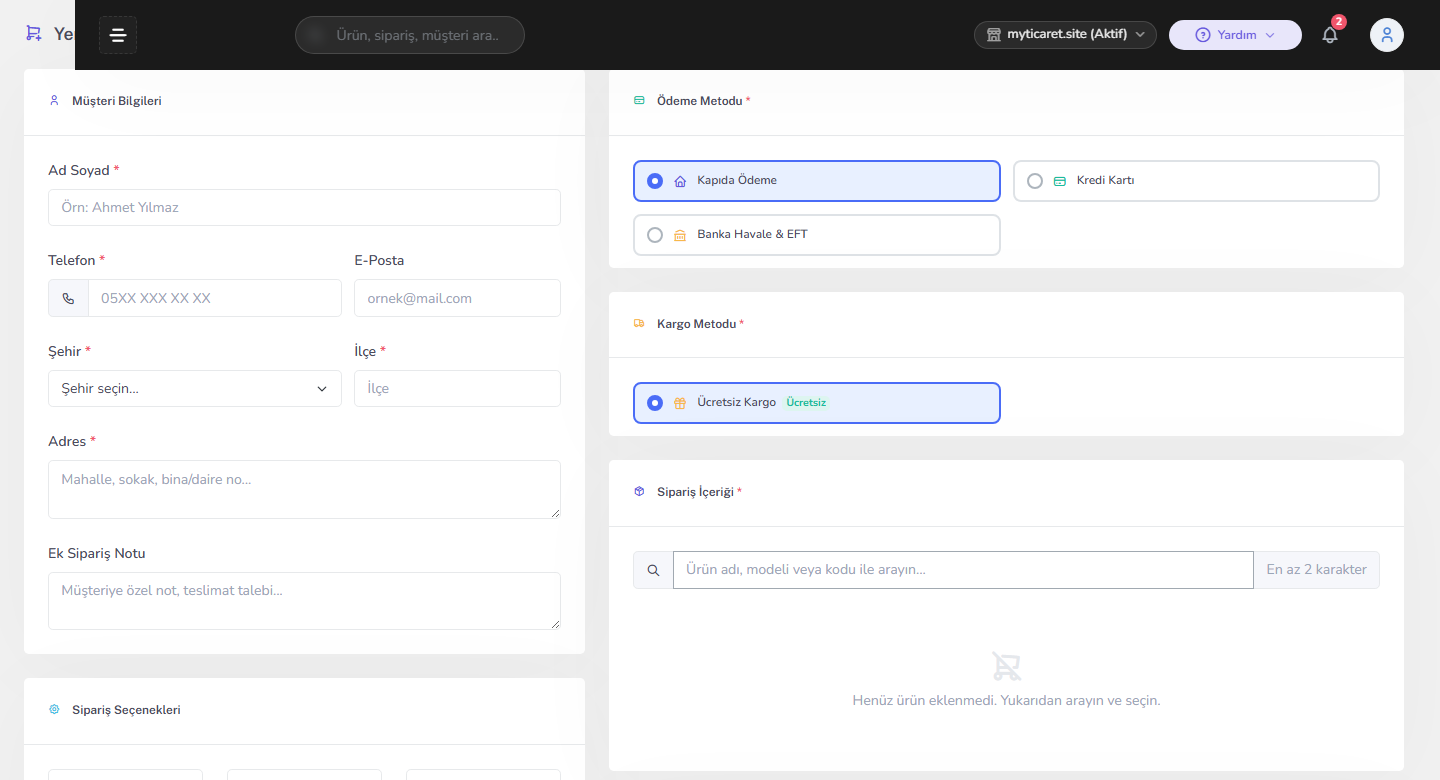Click the truck icon next to Kargo Metodu

[x=639, y=324]
